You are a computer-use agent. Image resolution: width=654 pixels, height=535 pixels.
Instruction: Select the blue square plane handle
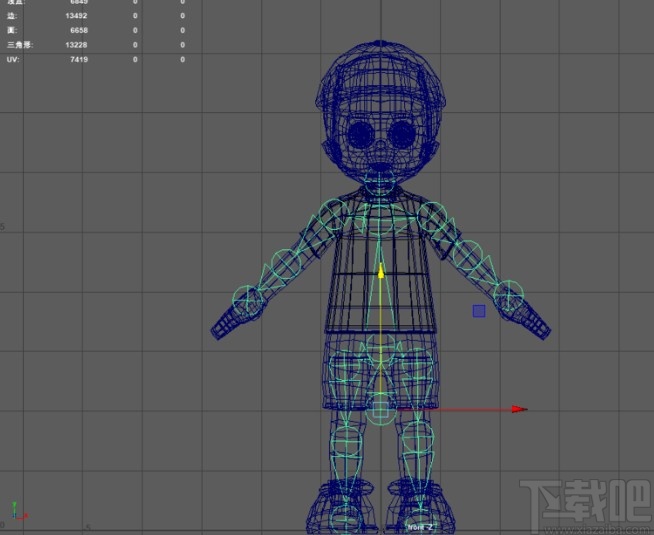pos(479,311)
